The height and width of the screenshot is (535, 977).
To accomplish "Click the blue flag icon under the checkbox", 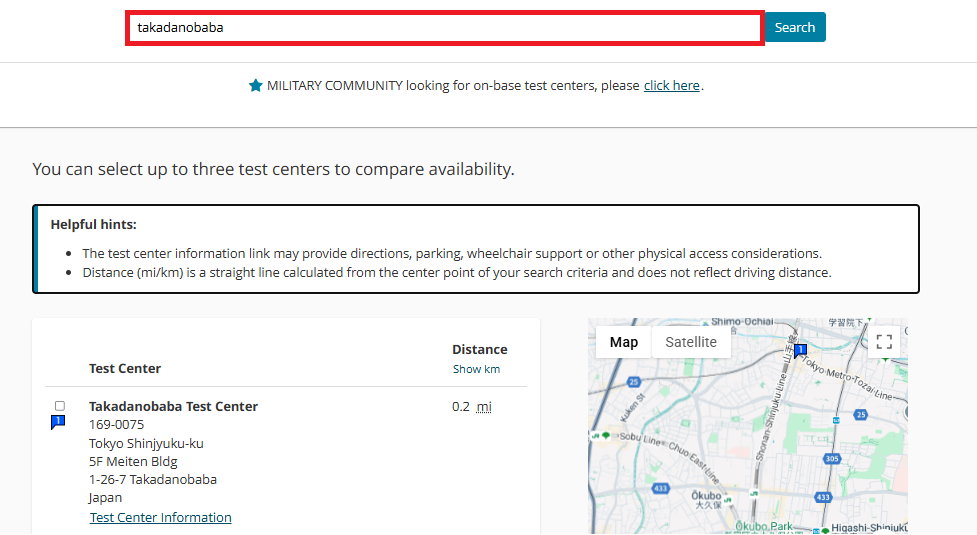I will 58,423.
